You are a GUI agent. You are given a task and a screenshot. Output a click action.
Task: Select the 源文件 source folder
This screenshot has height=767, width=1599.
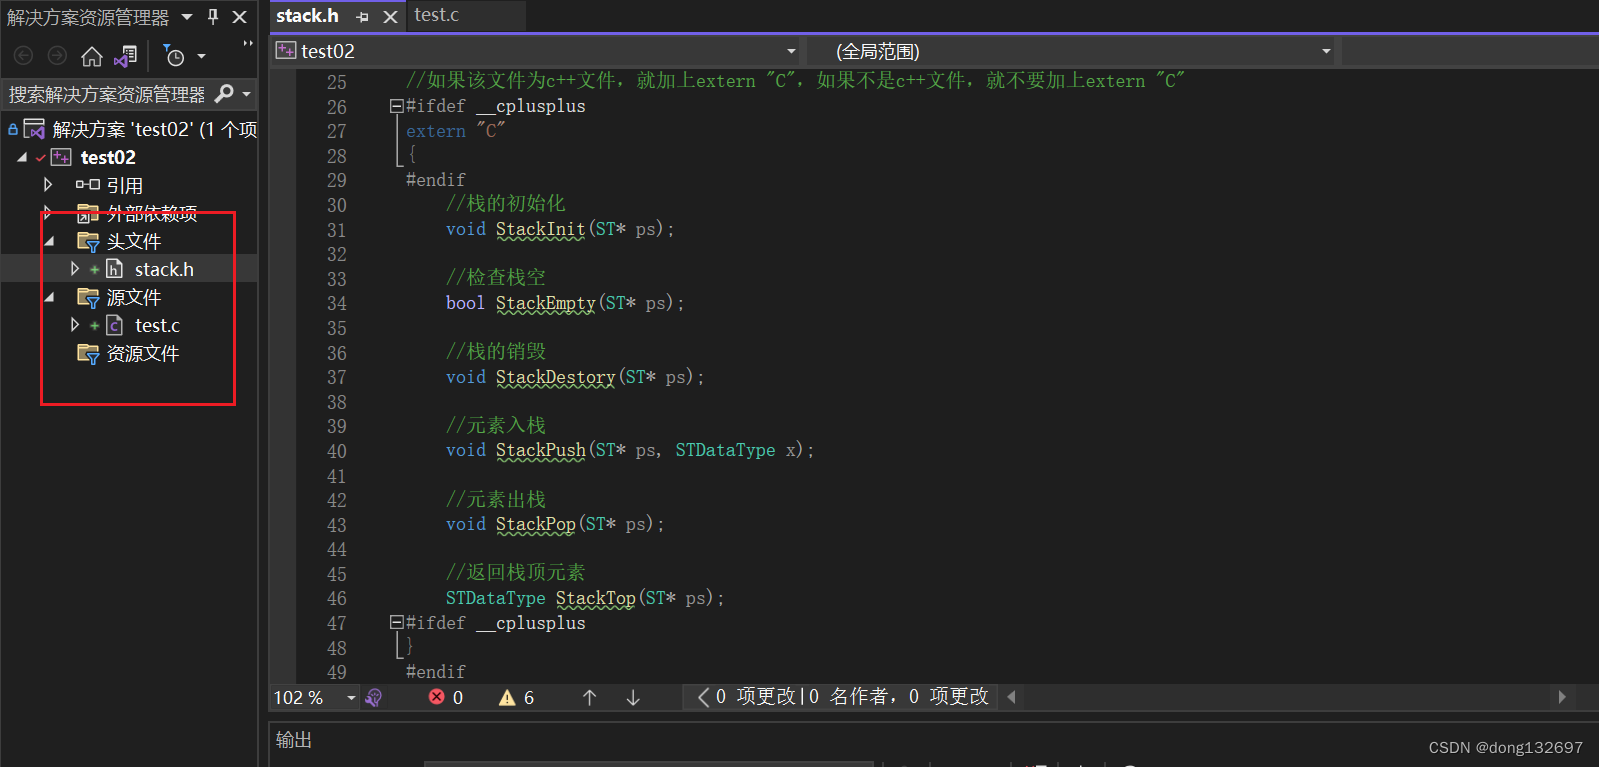coord(133,297)
